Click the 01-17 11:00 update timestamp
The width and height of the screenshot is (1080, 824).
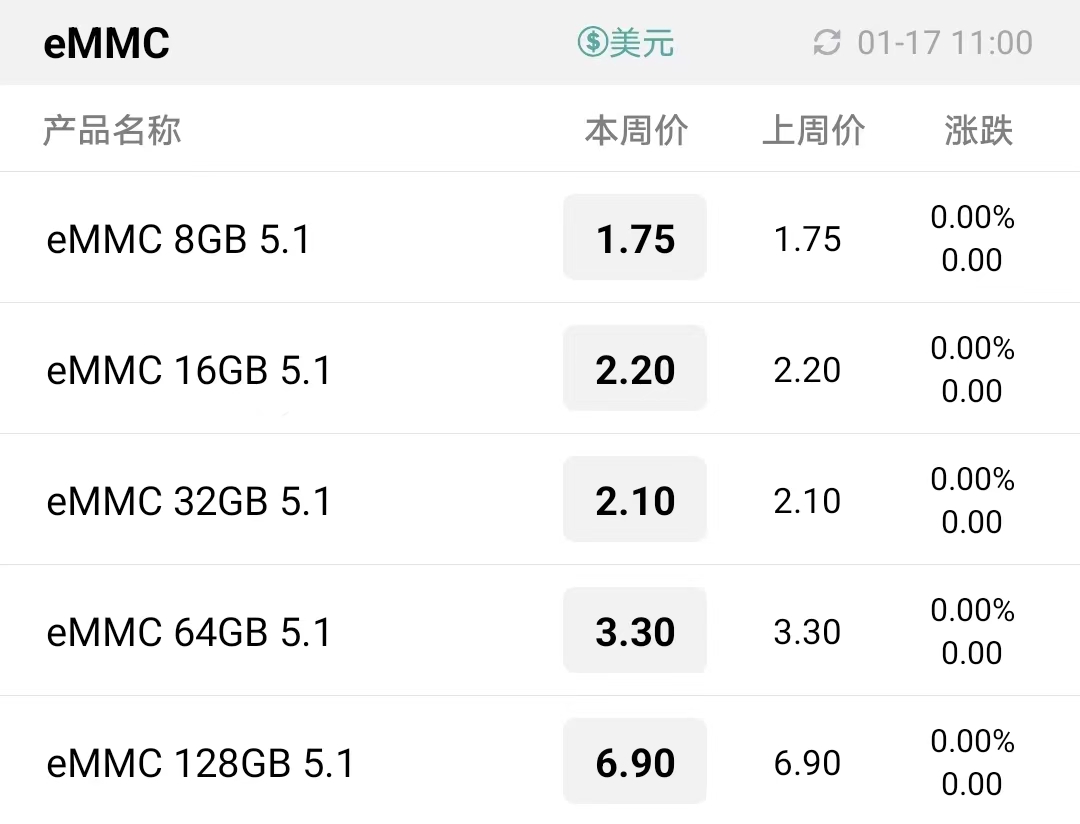[945, 43]
